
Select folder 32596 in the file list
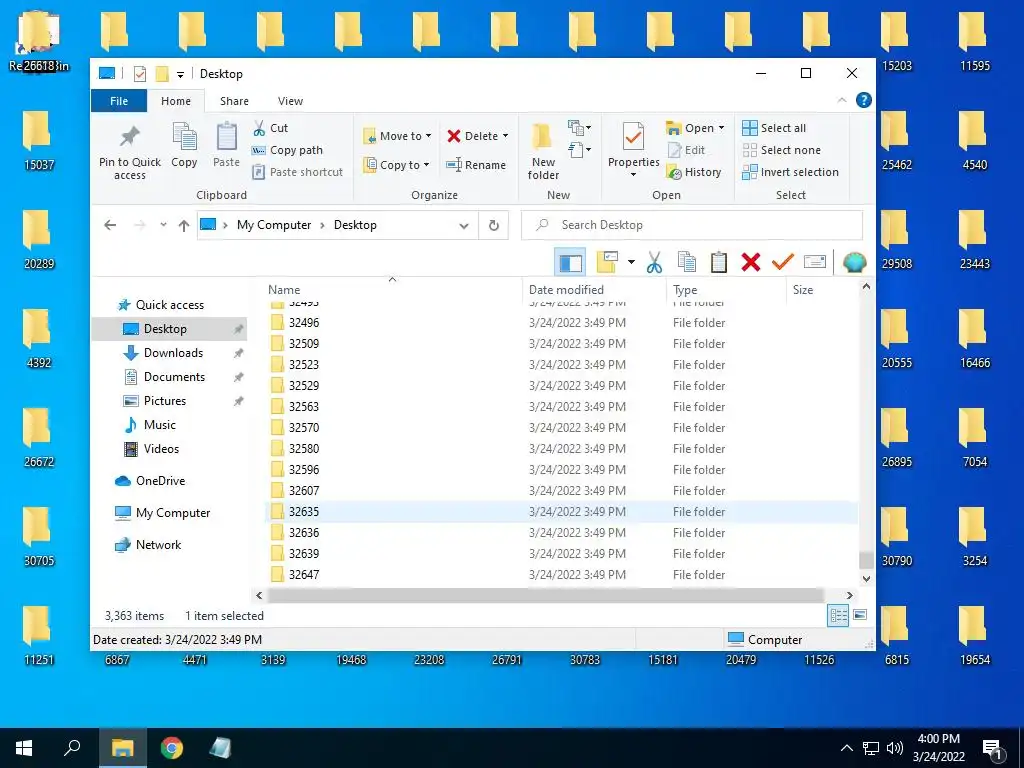562,470
